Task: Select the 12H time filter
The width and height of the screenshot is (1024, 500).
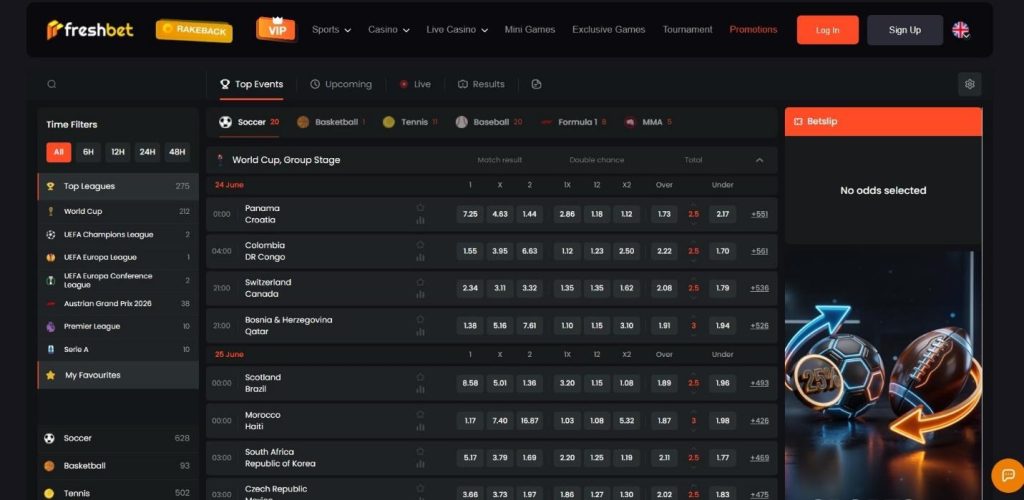Action: [x=118, y=152]
